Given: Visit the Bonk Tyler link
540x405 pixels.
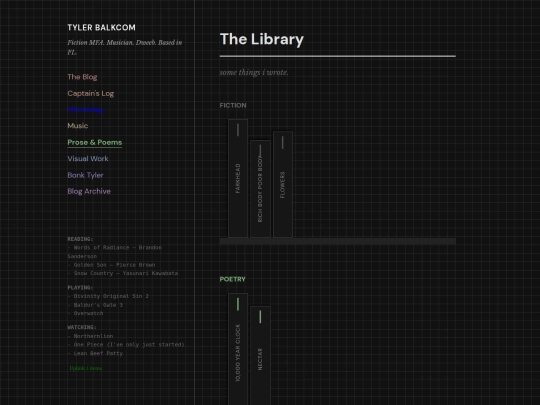Looking at the screenshot, I should [85, 175].
